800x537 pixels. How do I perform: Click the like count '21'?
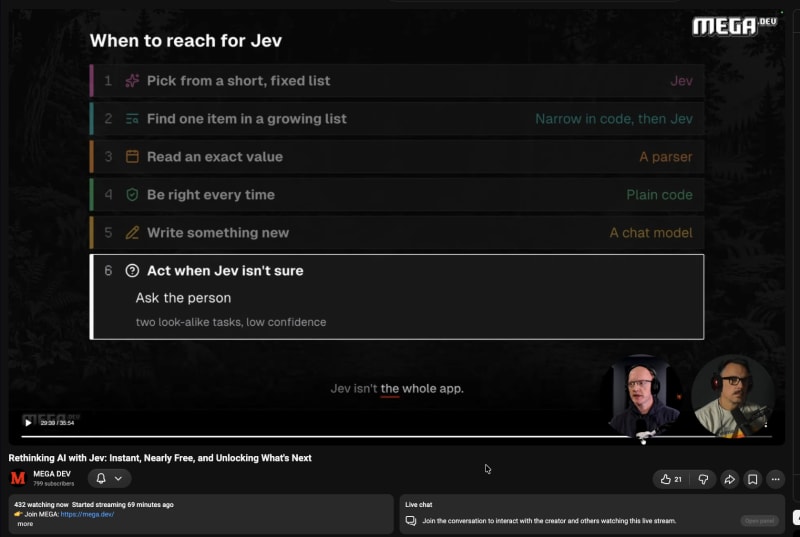(x=678, y=479)
